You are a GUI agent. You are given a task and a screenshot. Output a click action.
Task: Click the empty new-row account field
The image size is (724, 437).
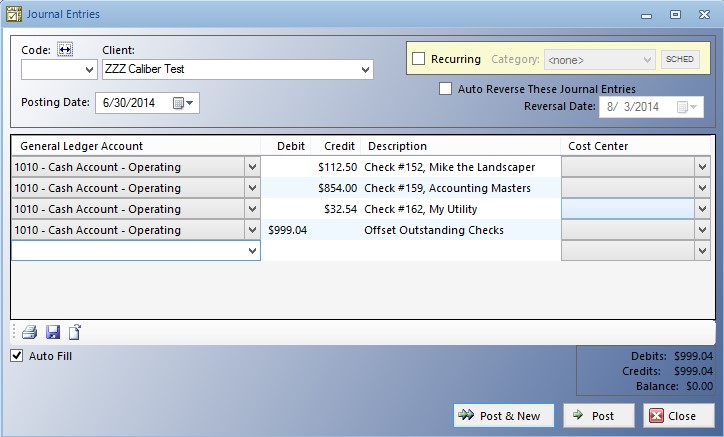pos(128,251)
